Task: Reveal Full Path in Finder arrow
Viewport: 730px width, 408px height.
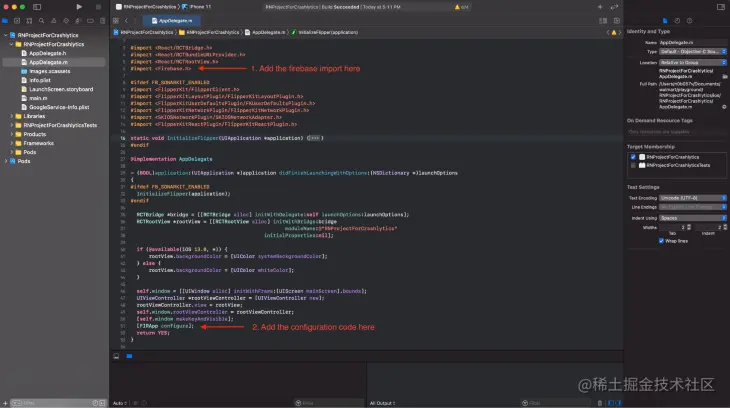Action: [x=724, y=107]
